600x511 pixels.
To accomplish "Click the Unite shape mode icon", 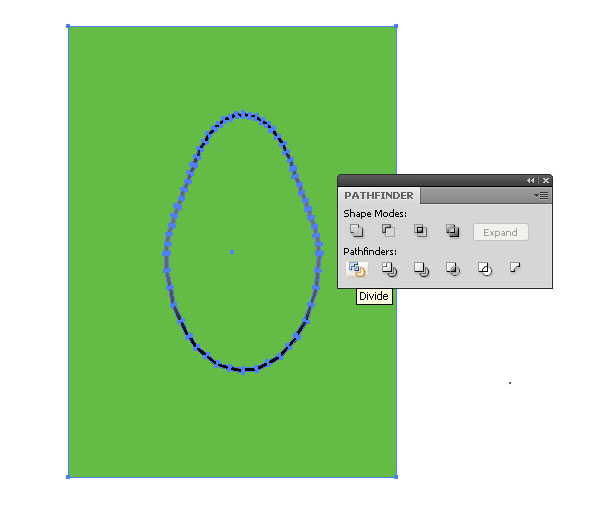I will pos(357,230).
